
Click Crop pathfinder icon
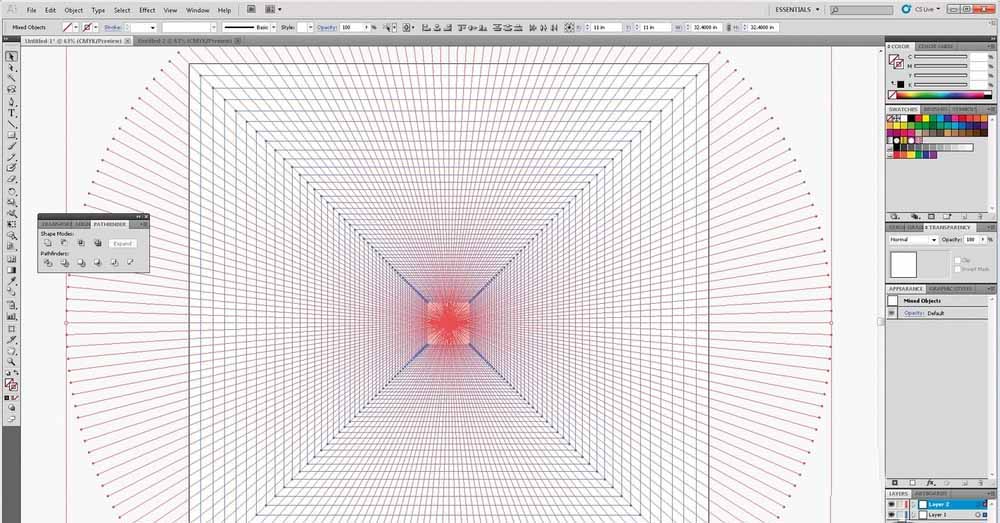pos(98,262)
